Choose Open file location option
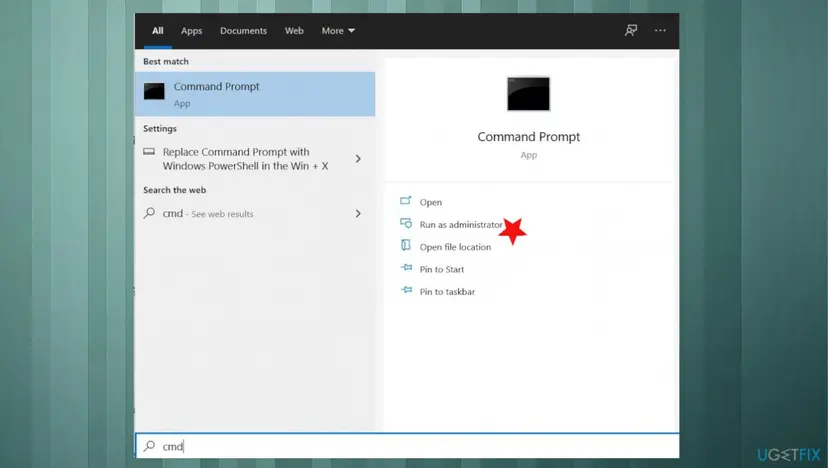 tap(455, 247)
